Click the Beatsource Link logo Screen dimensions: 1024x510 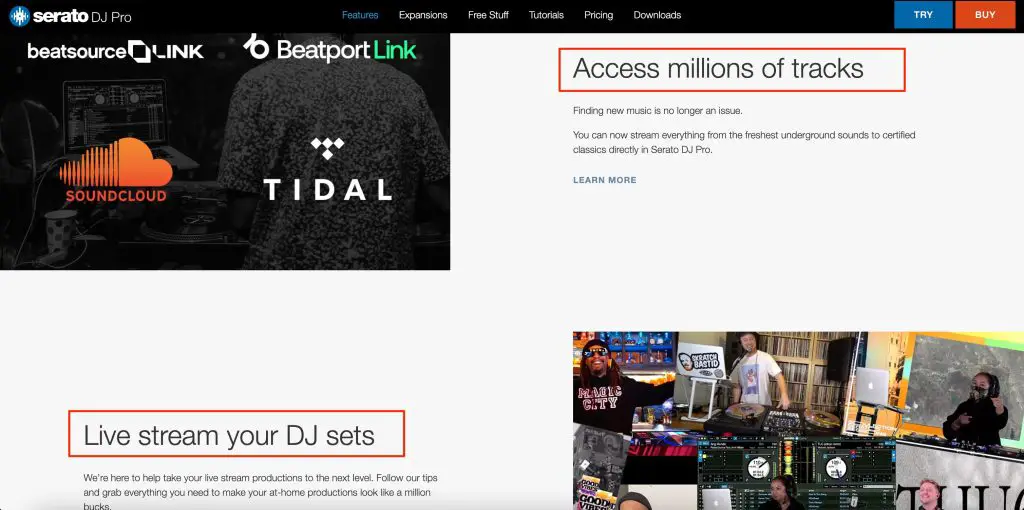[115, 52]
